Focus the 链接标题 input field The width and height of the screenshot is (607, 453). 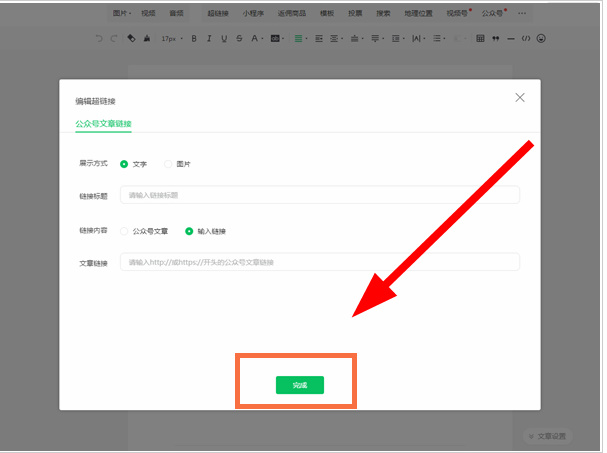click(x=320, y=195)
